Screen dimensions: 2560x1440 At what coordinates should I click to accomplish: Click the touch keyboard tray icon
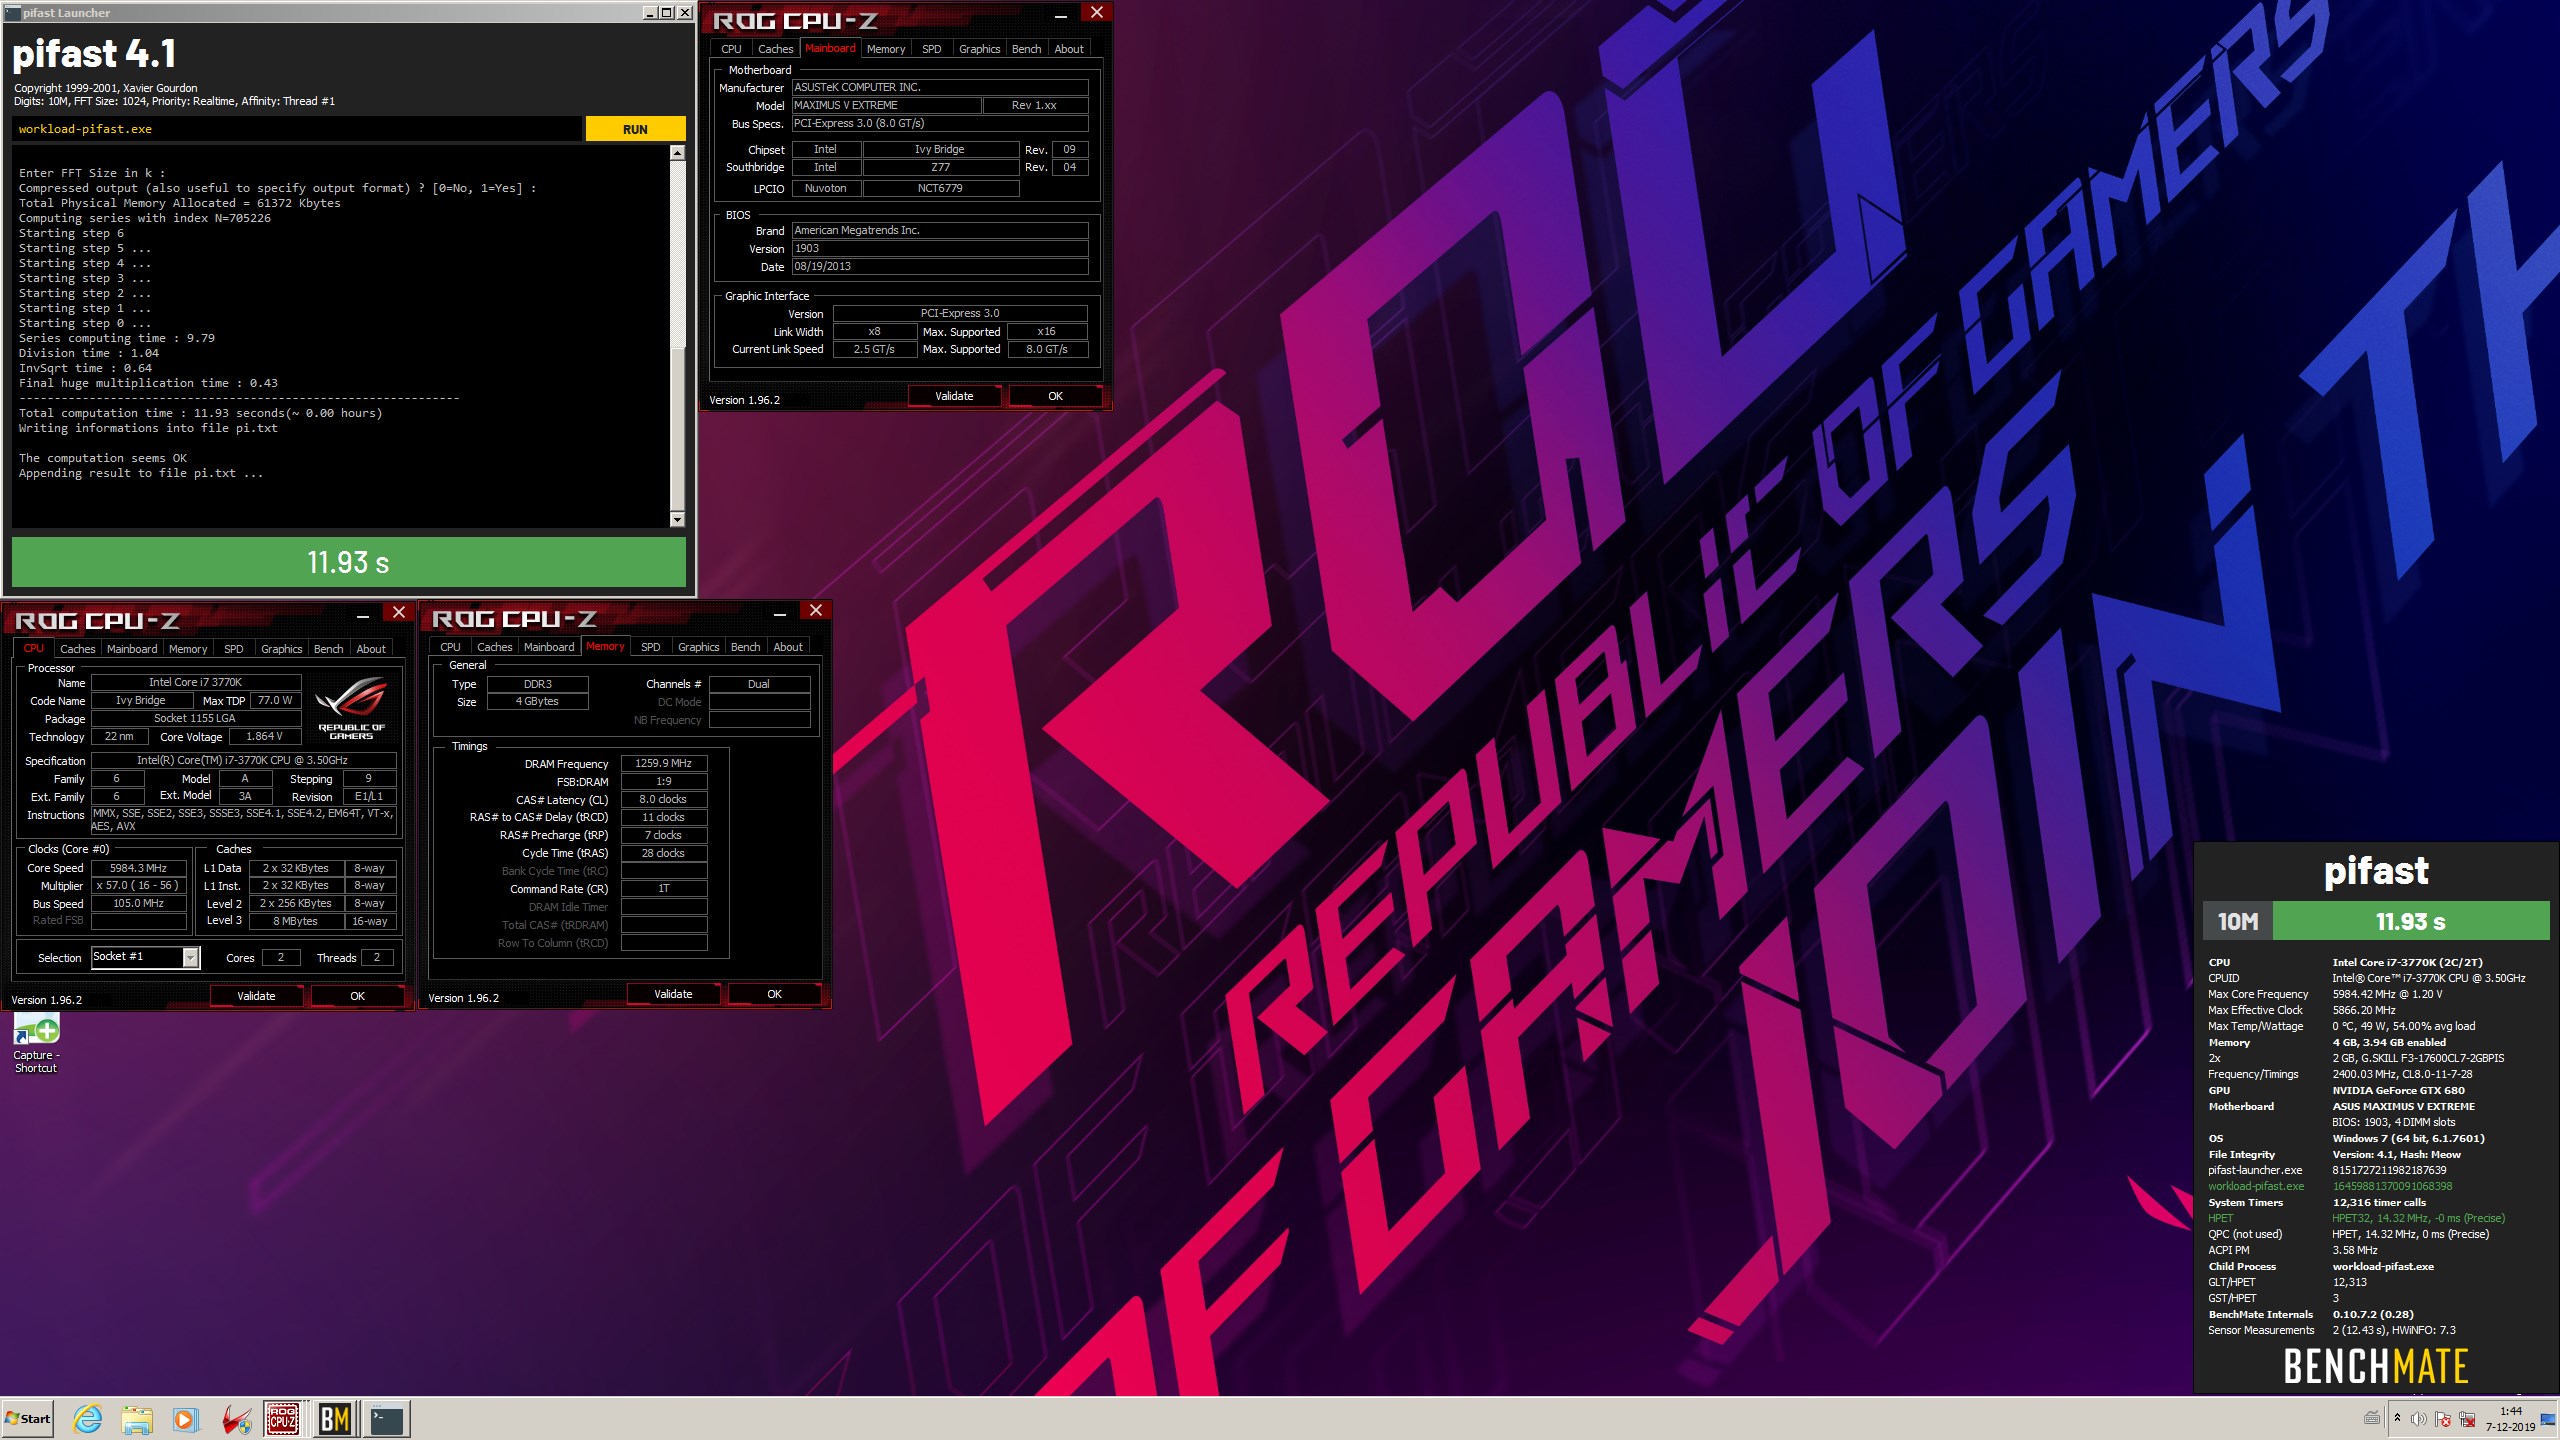pos(2372,1417)
